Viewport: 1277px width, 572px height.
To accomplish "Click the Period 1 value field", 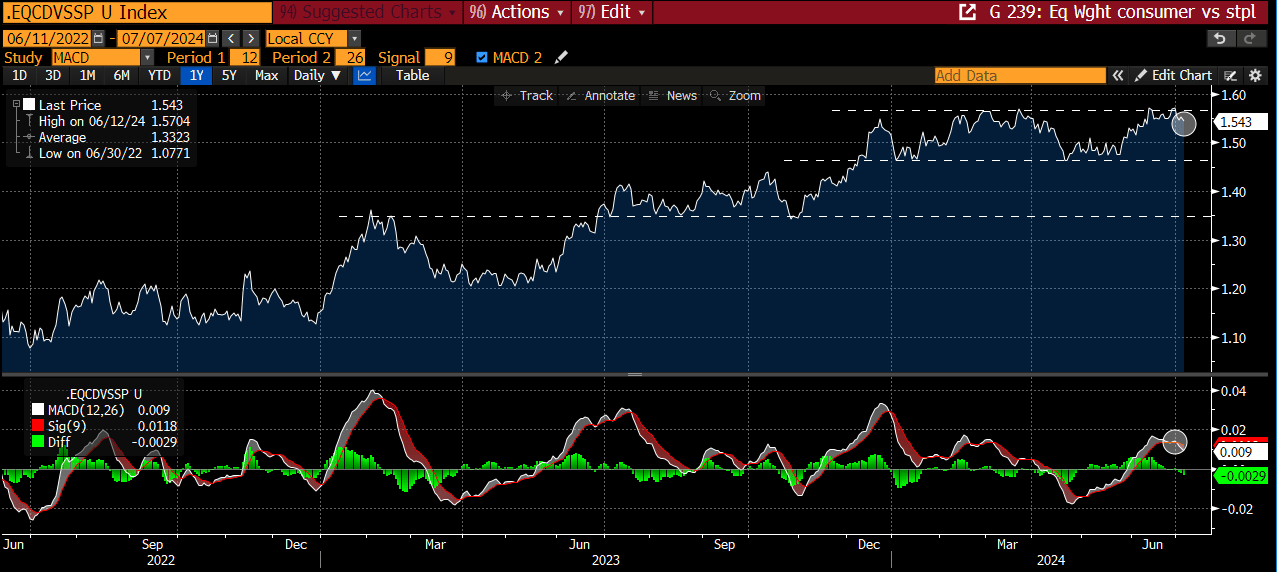I will 245,57.
